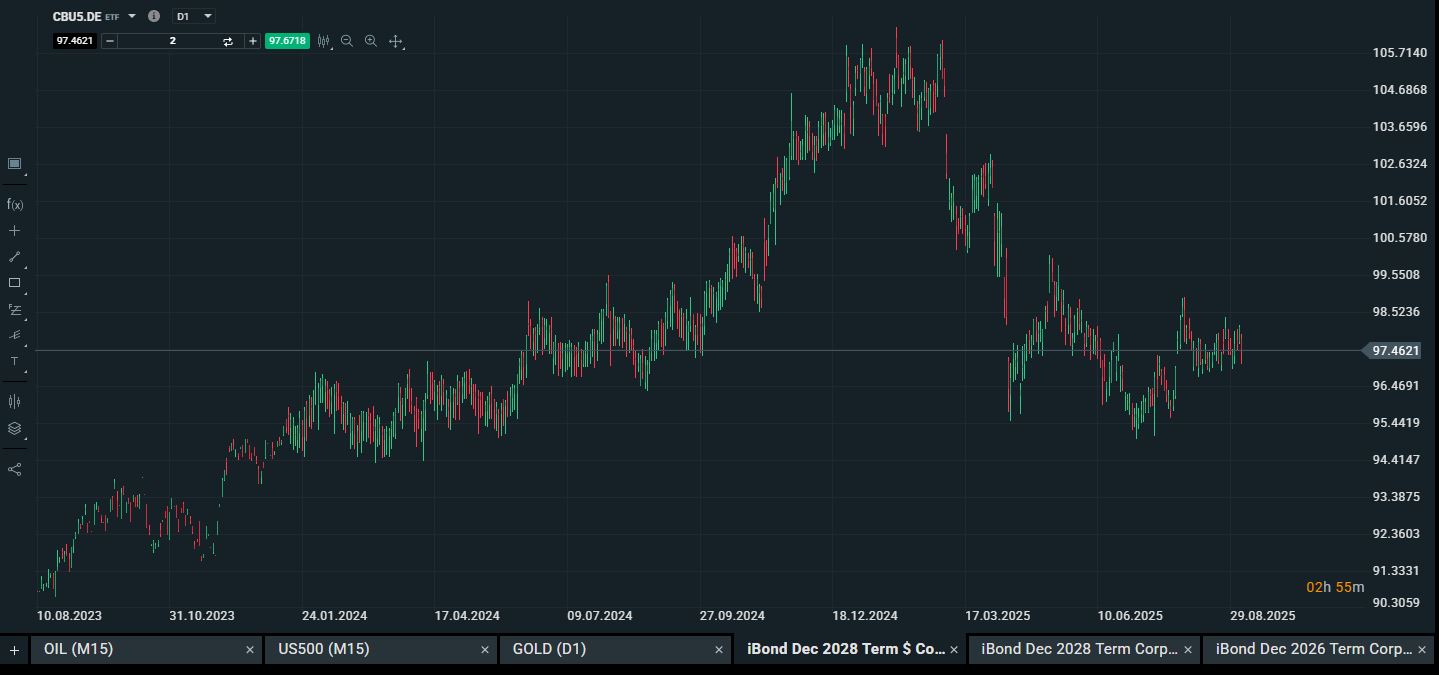The height and width of the screenshot is (675, 1439).
Task: Select the trend line drawing tool
Action: [15, 257]
